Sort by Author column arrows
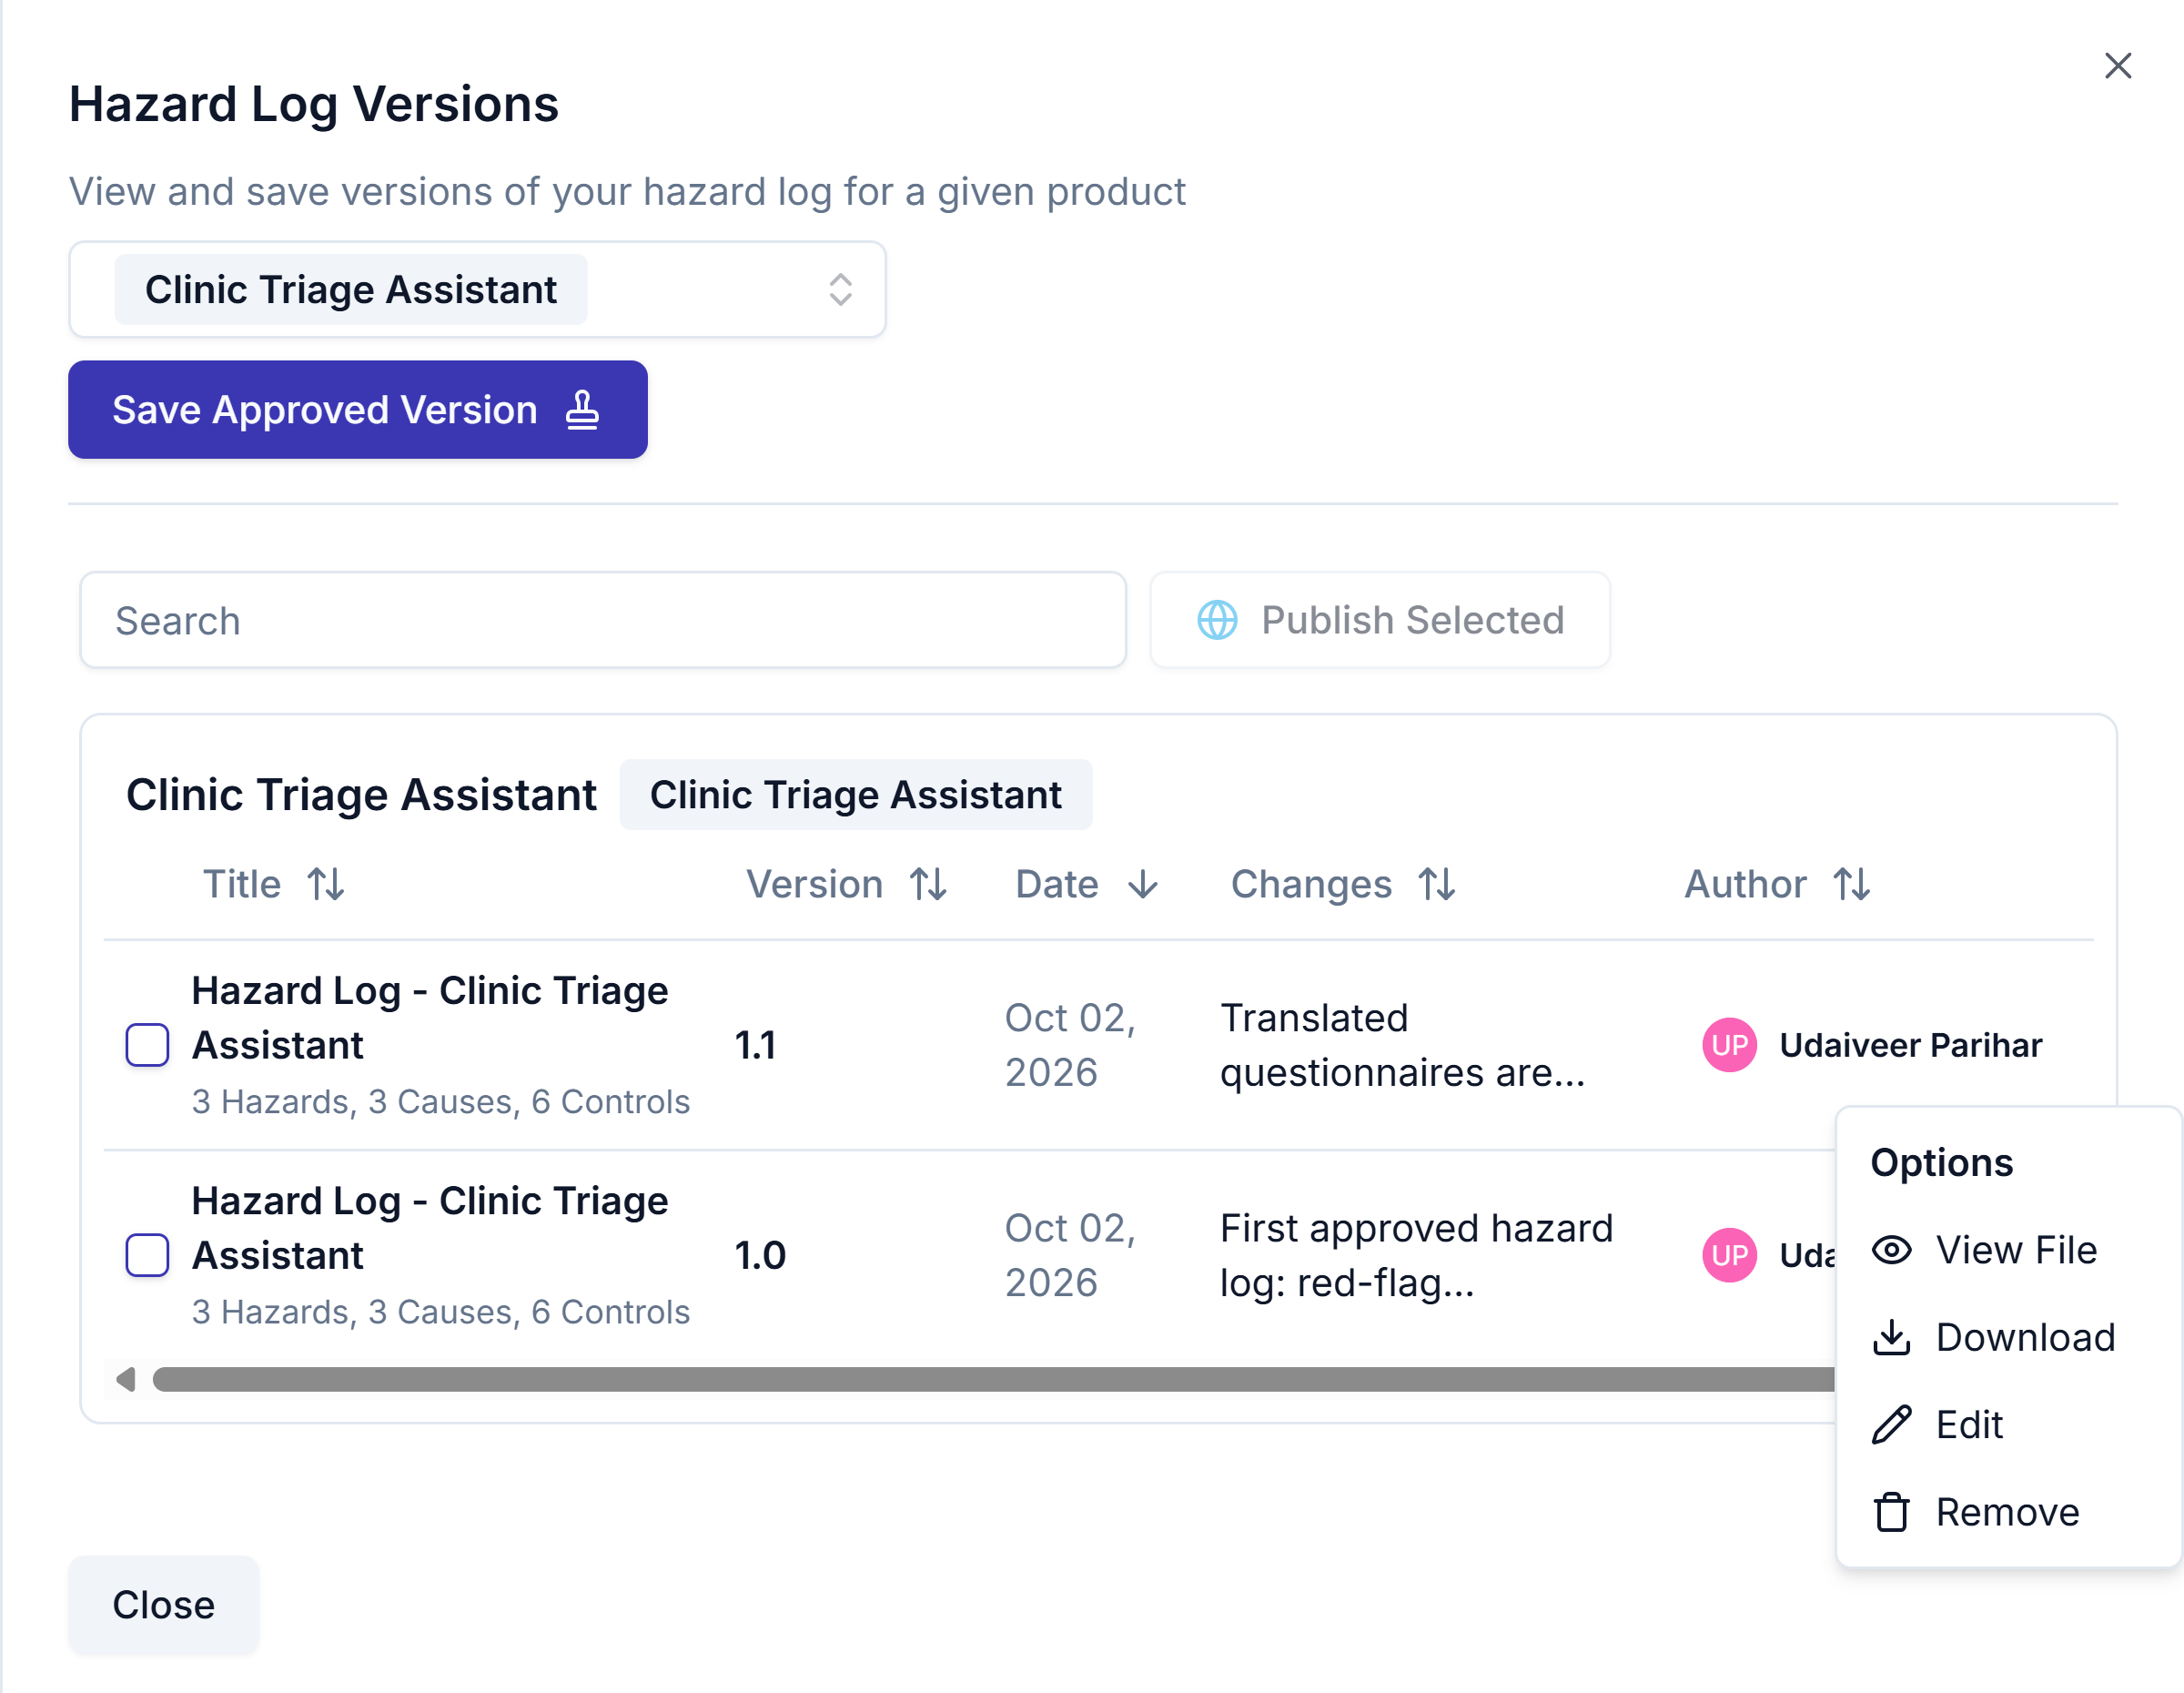The height and width of the screenshot is (1693, 2184). coord(1852,884)
